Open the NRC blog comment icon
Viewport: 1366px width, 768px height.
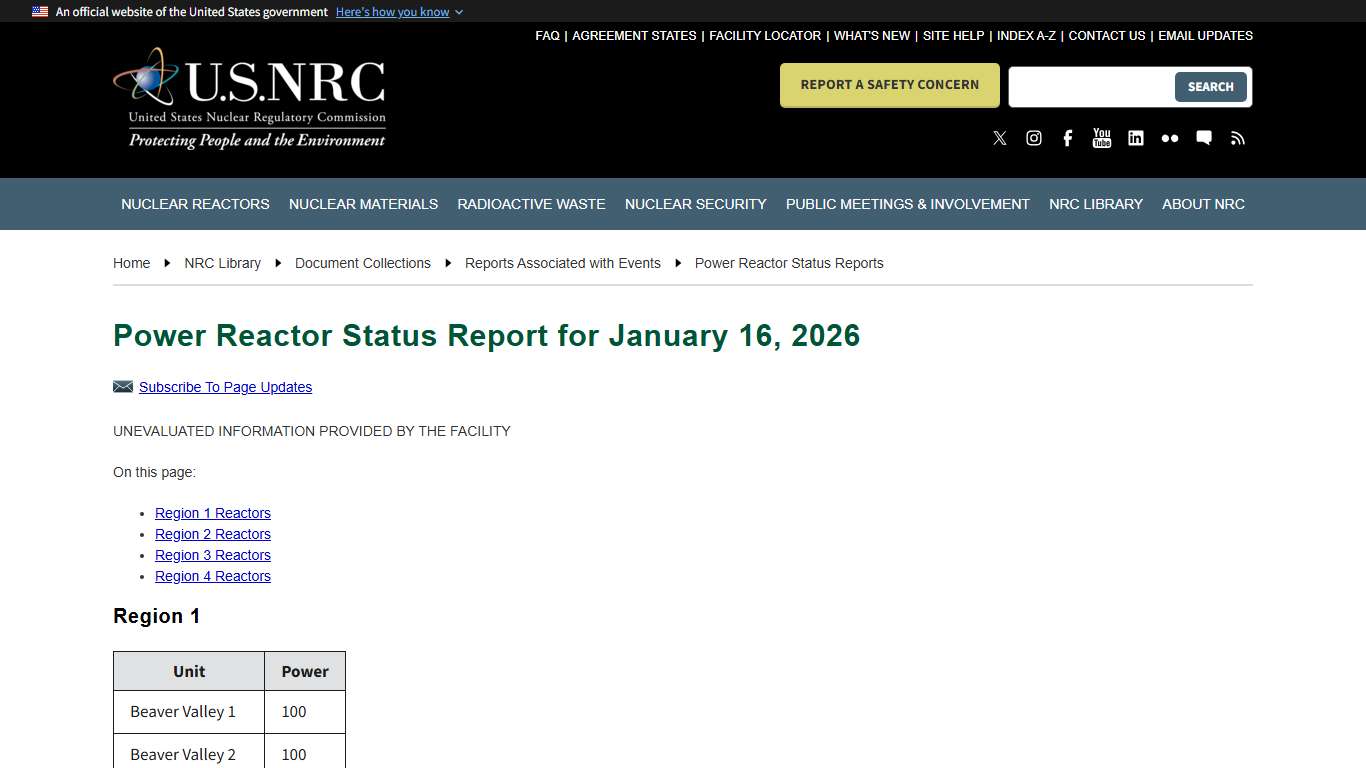point(1203,138)
